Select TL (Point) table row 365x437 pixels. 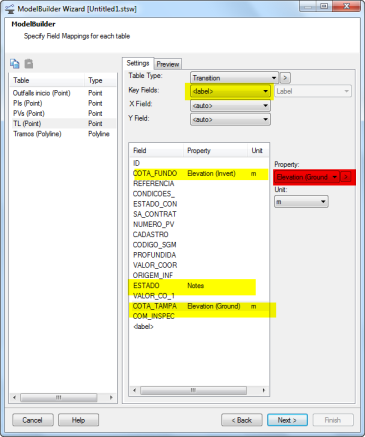point(63,124)
